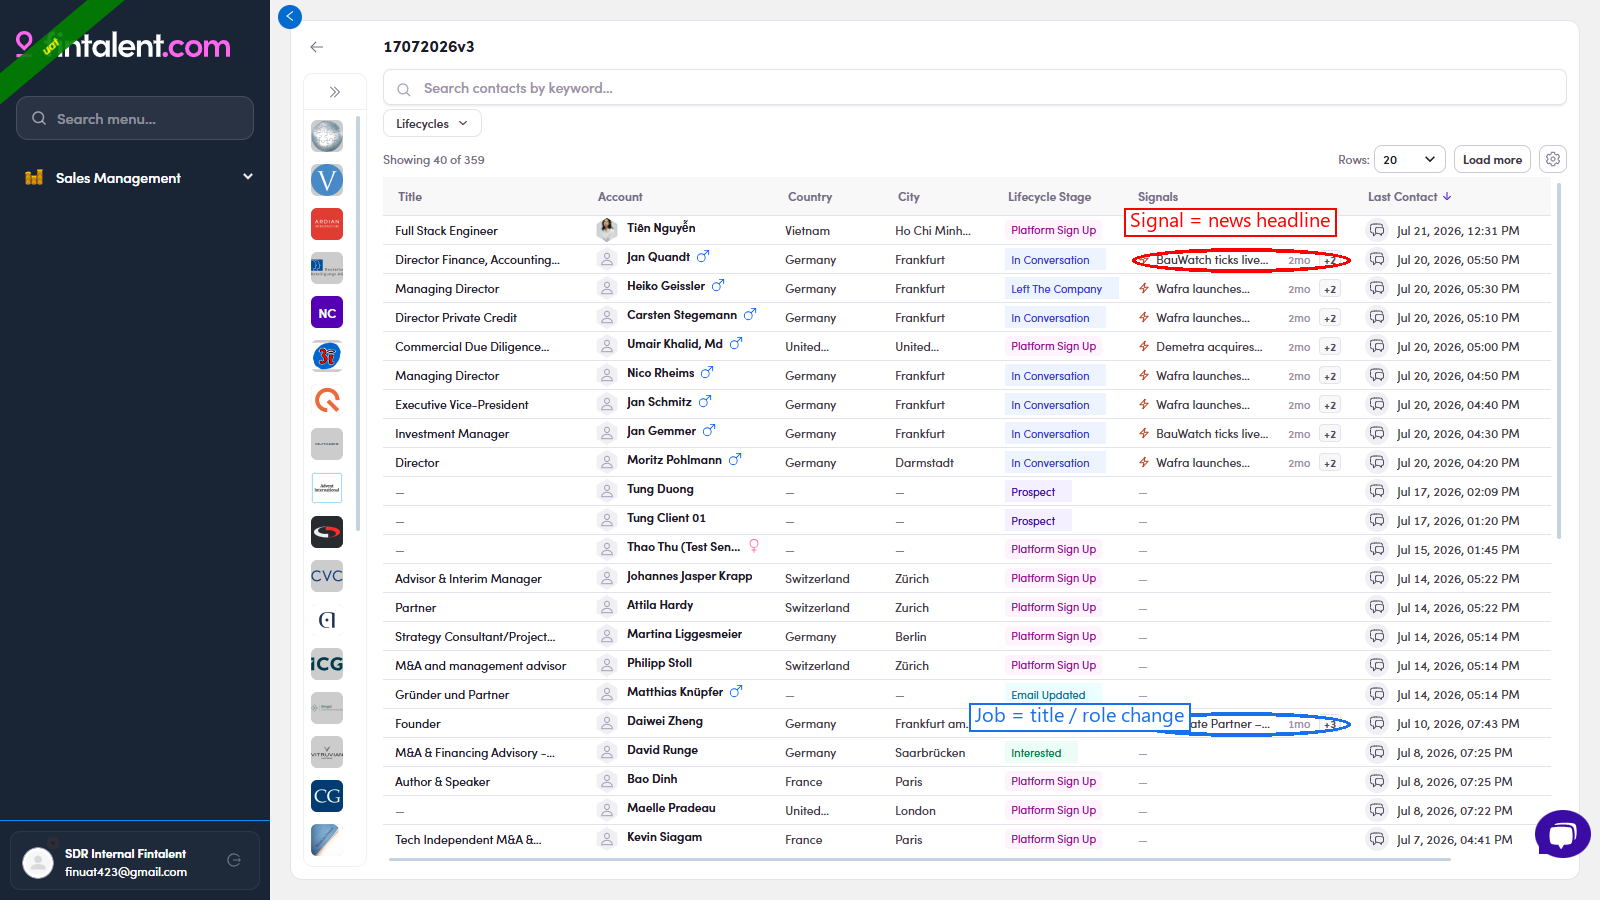Screen dimensions: 1600x900
Task: Open the table settings gear icon
Action: click(x=1553, y=159)
